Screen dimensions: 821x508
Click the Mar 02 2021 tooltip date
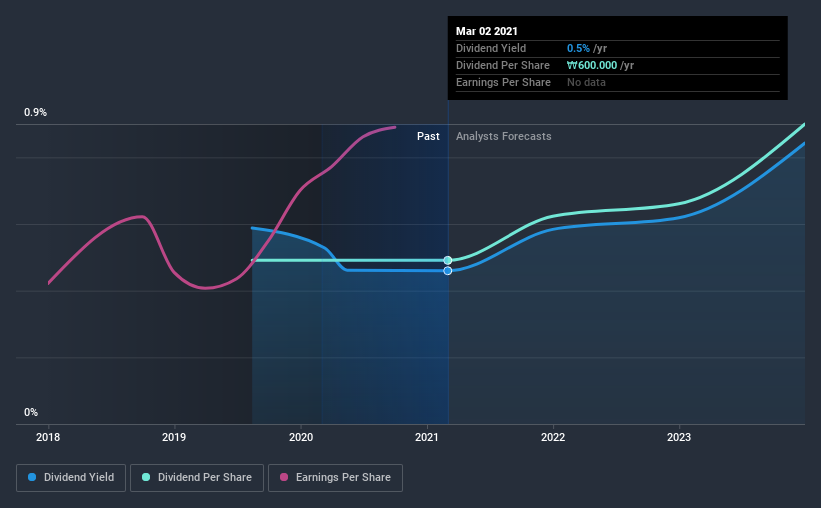486,31
